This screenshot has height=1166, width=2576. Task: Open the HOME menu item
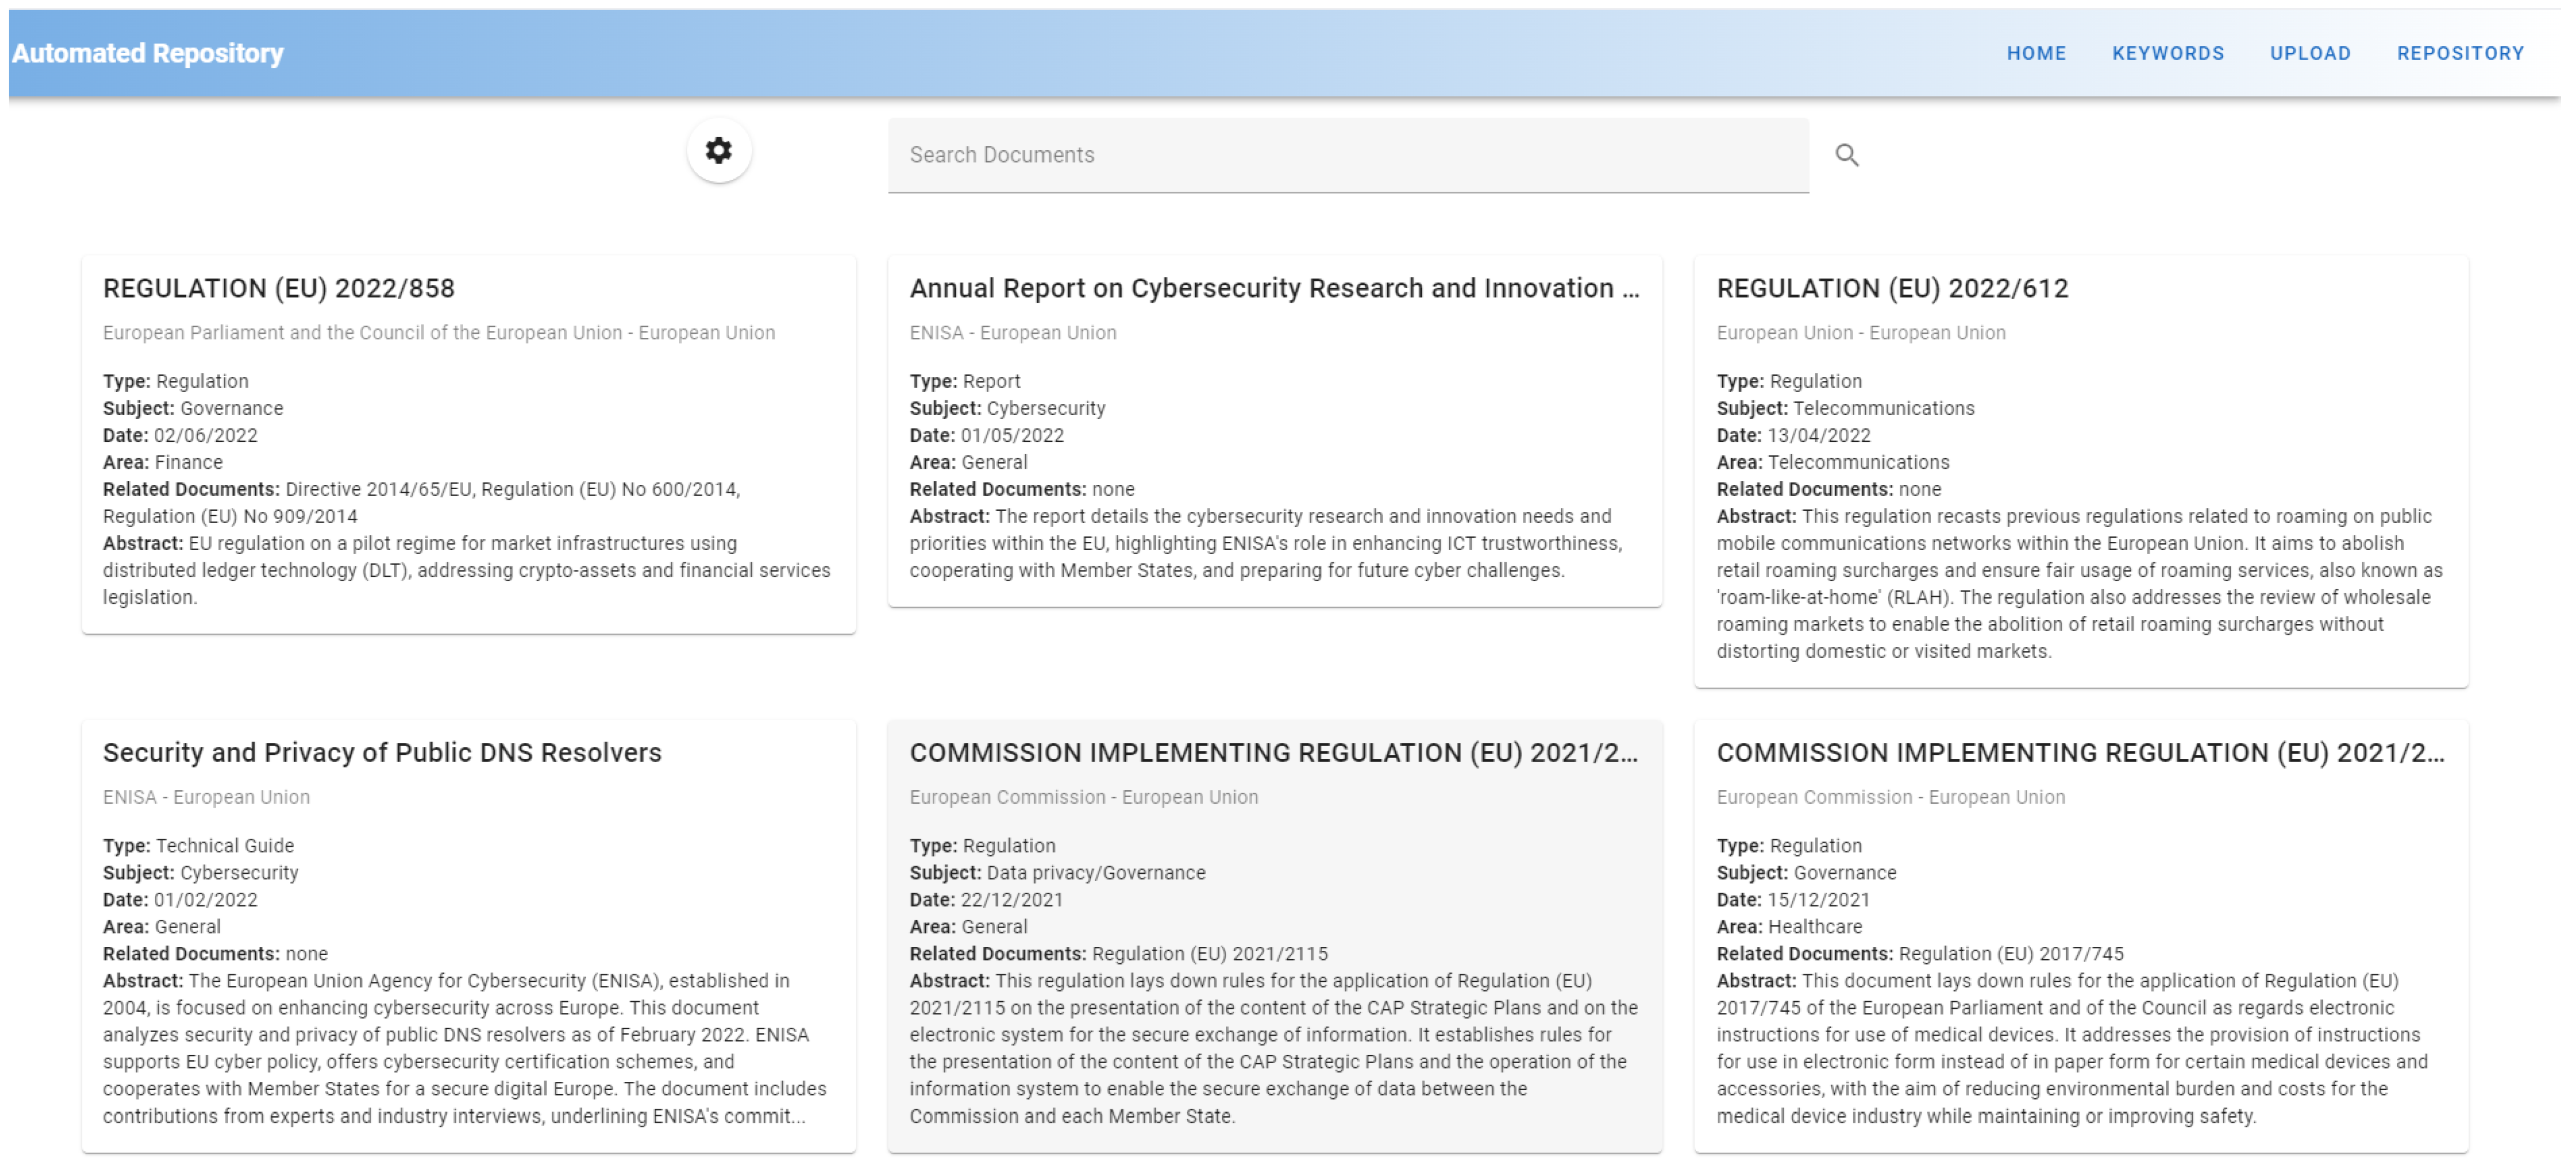(2035, 53)
